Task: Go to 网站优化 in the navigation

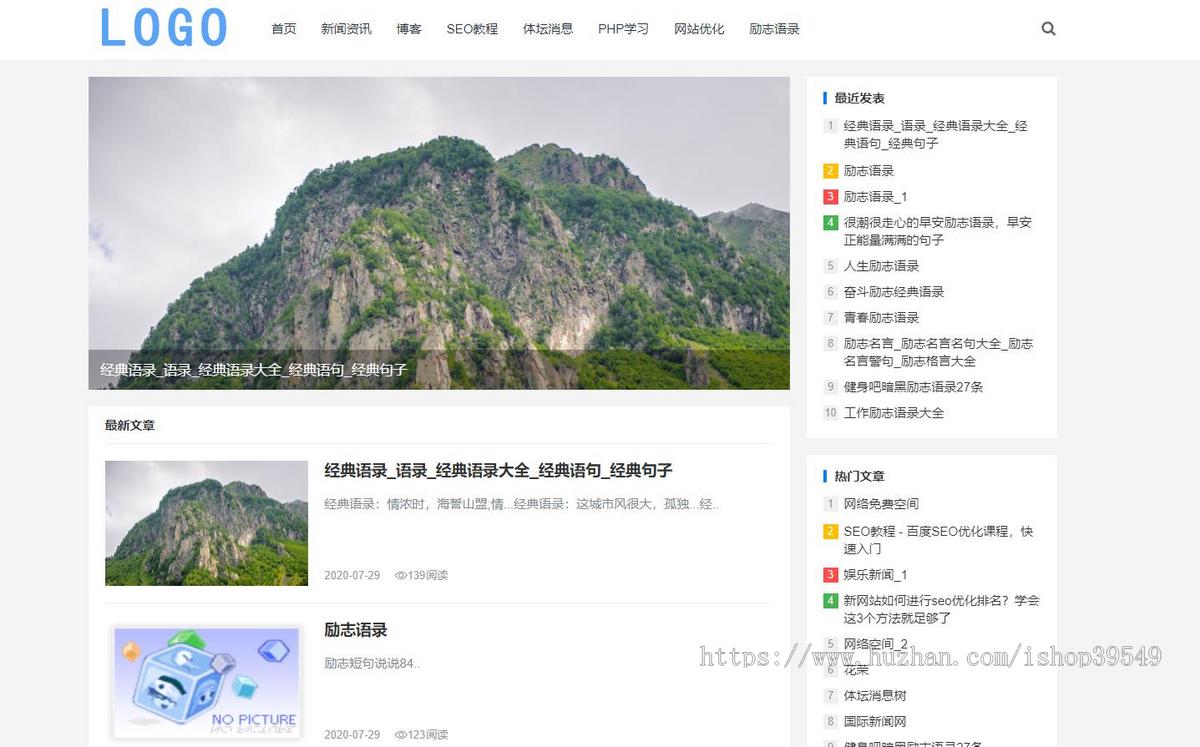Action: point(699,29)
